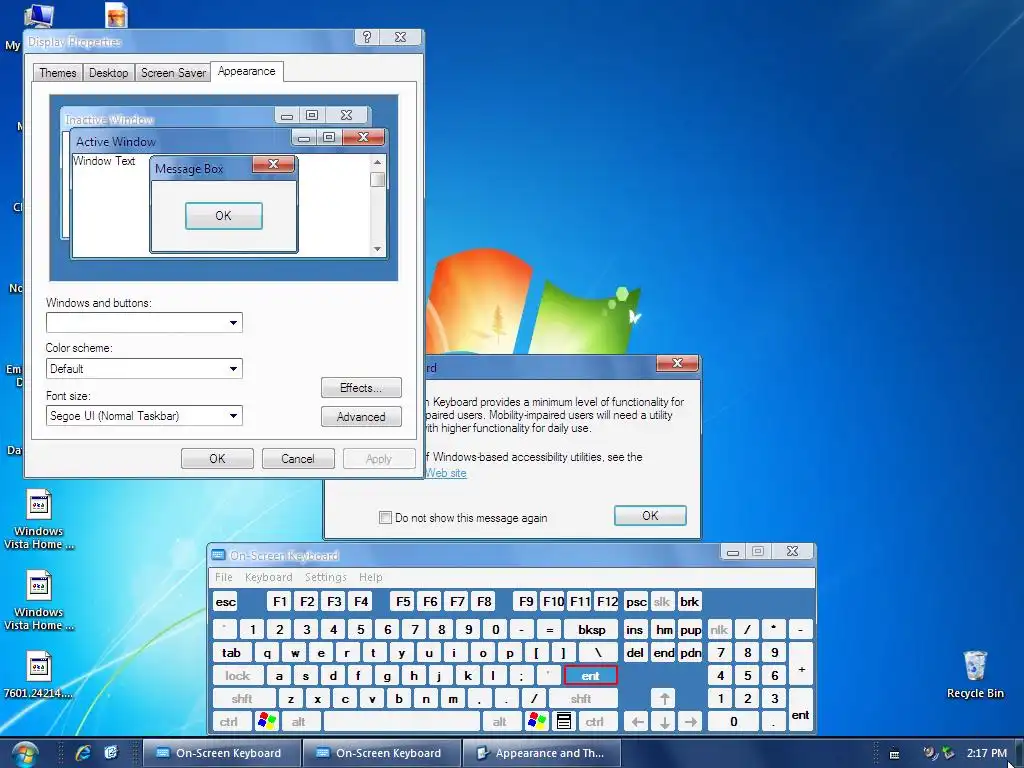Follow the Web site link
This screenshot has width=1024, height=768.
tap(446, 473)
